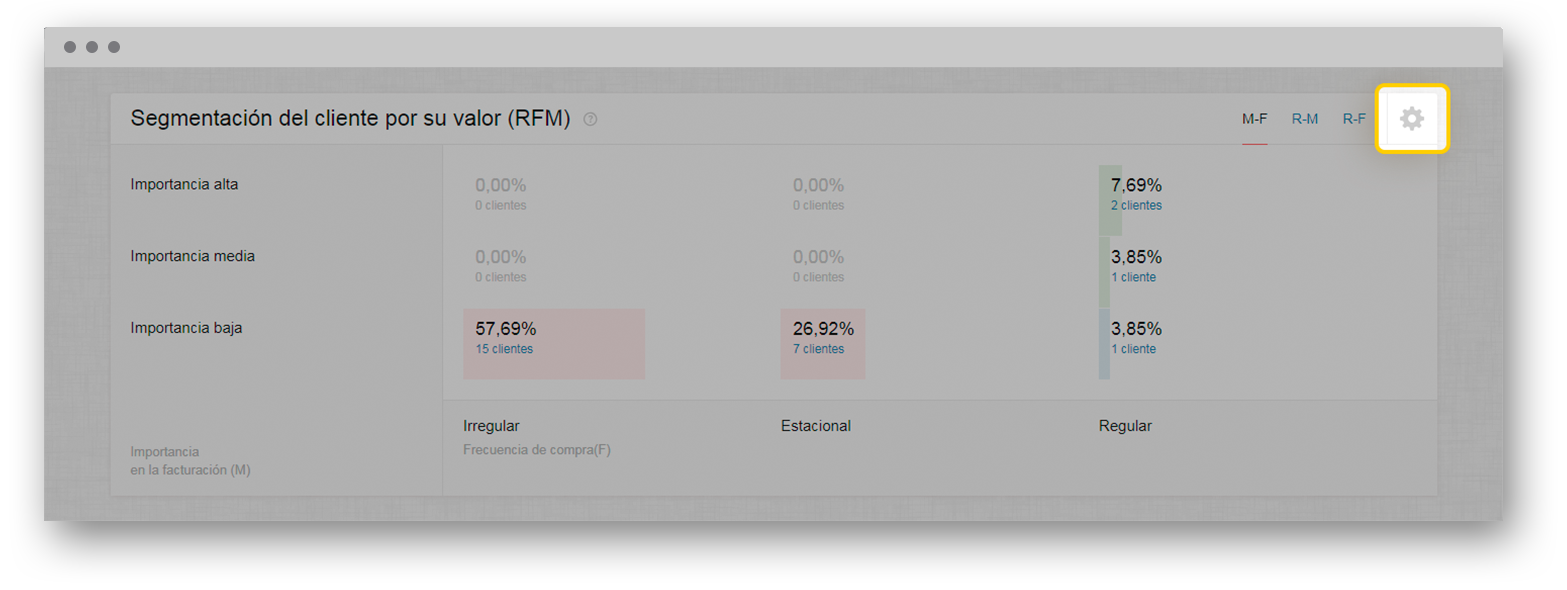Image resolution: width=1567 pixels, height=590 pixels.
Task: Open the RFM settings gear icon
Action: 1411,119
